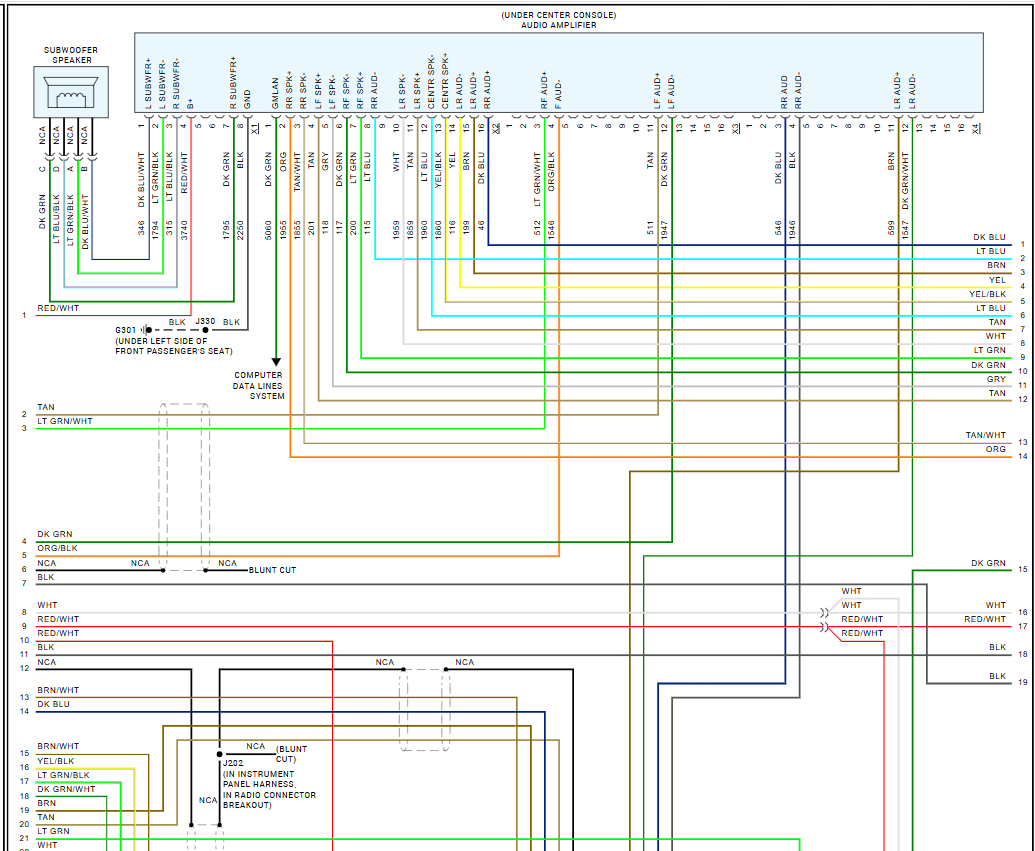Click the TAN/WHT label at right pin 13
Screen dimensions: 1035x851
[x=985, y=436]
